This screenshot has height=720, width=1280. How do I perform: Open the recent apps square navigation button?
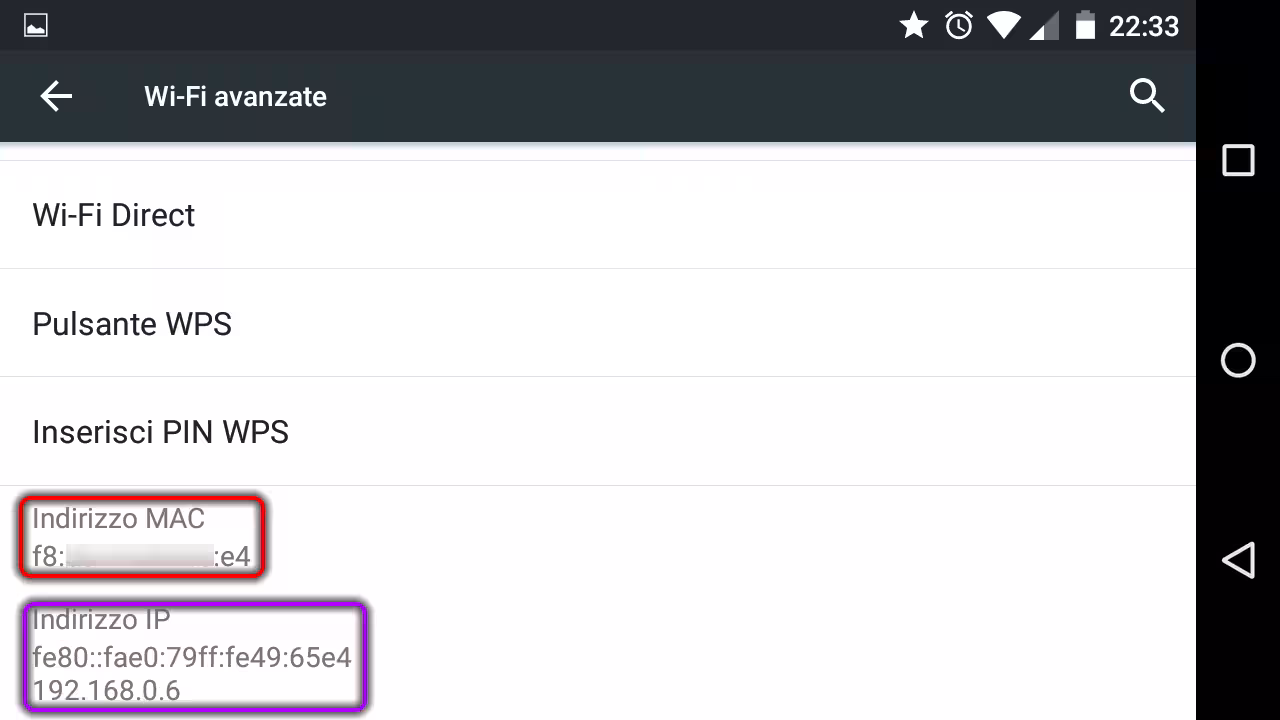coord(1238,160)
